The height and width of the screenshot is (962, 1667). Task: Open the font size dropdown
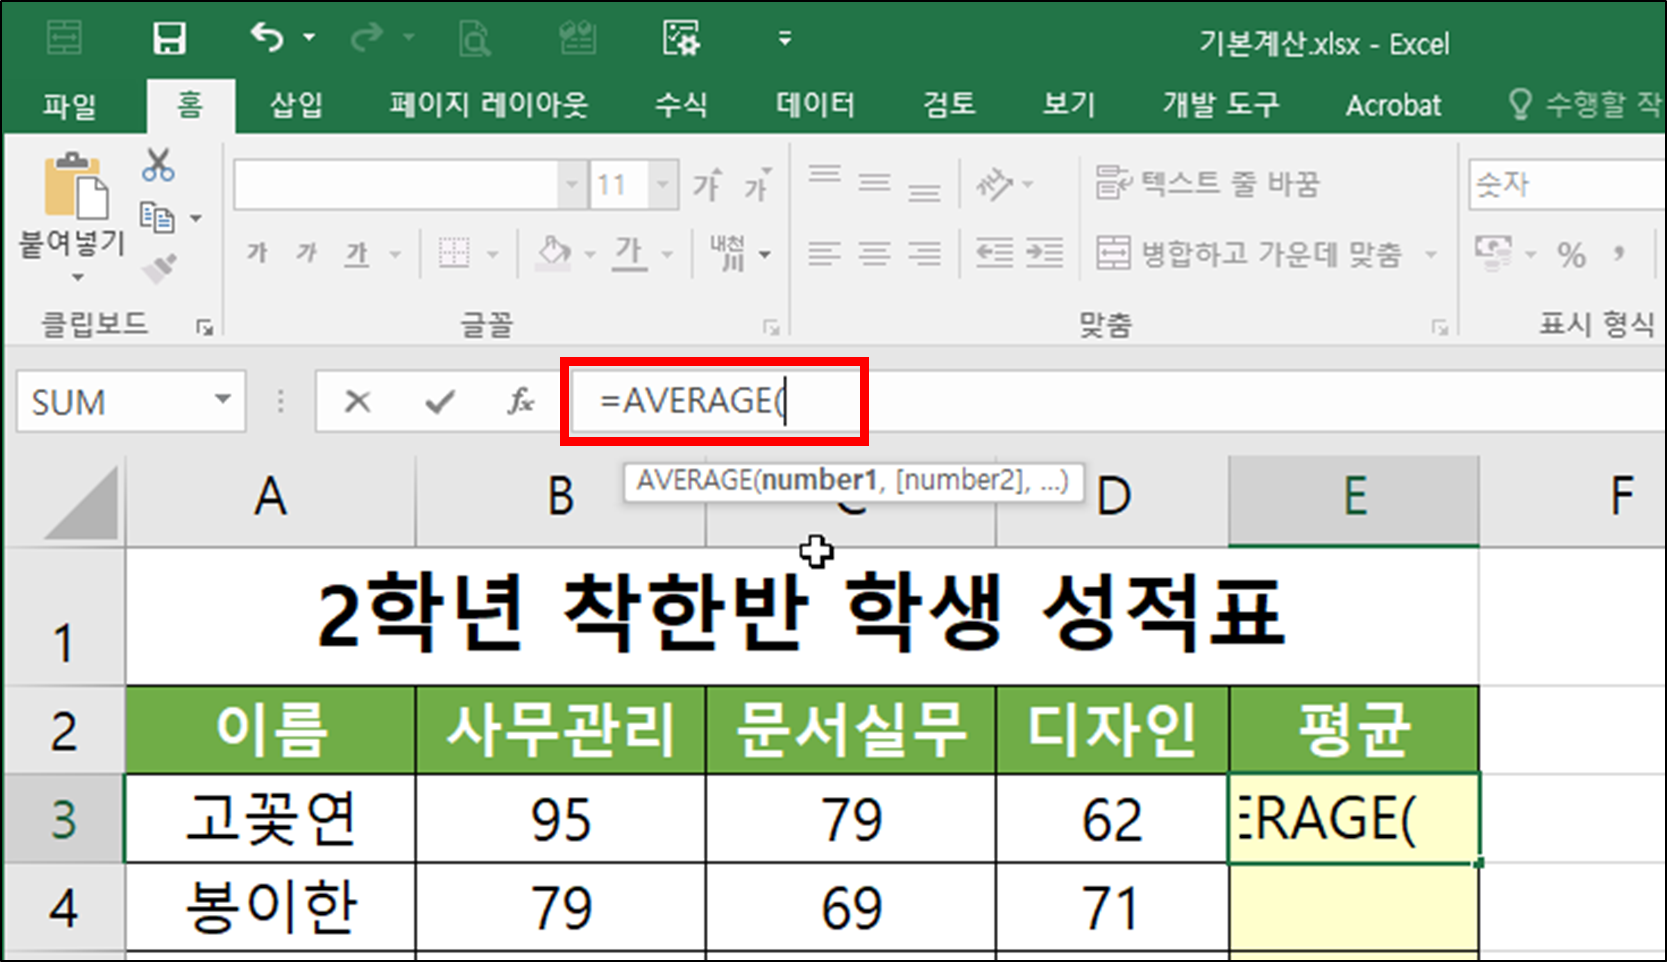[662, 183]
